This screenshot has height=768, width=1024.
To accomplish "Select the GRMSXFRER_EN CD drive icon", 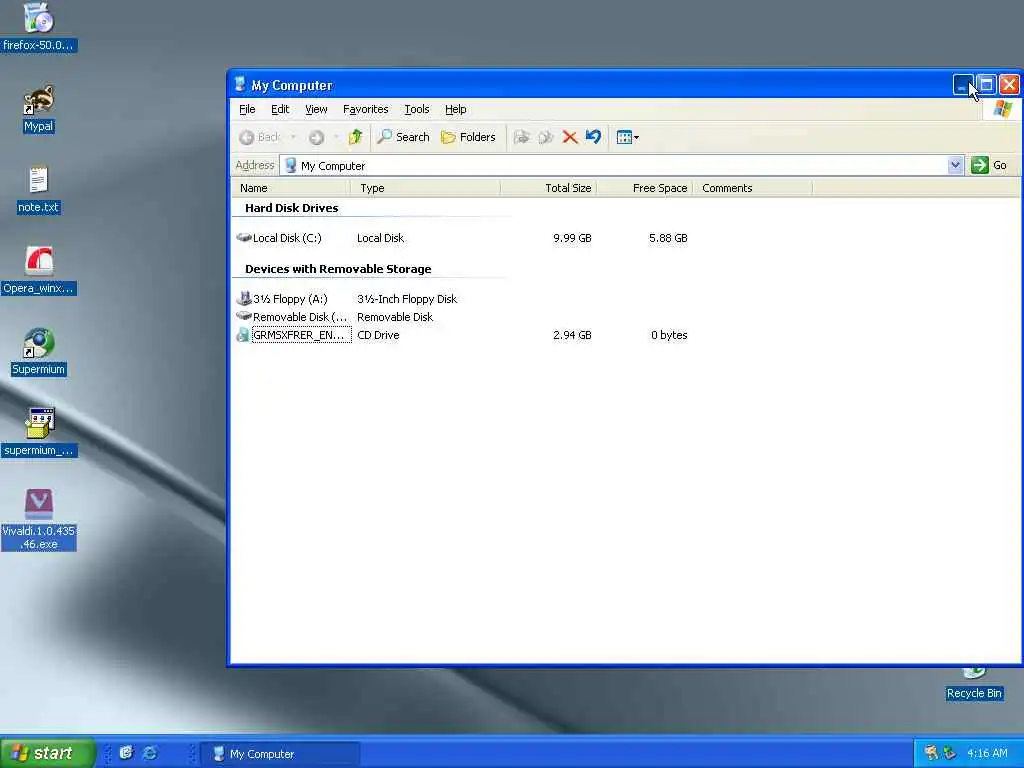I will 243,335.
